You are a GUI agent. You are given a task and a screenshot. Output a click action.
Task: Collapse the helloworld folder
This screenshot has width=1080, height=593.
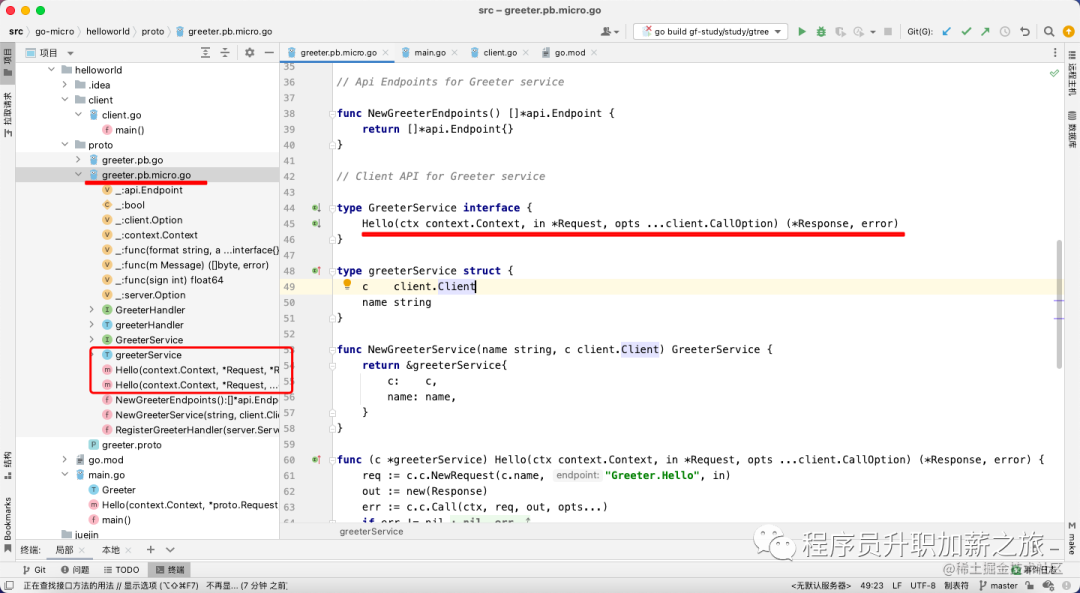pyautogui.click(x=52, y=70)
